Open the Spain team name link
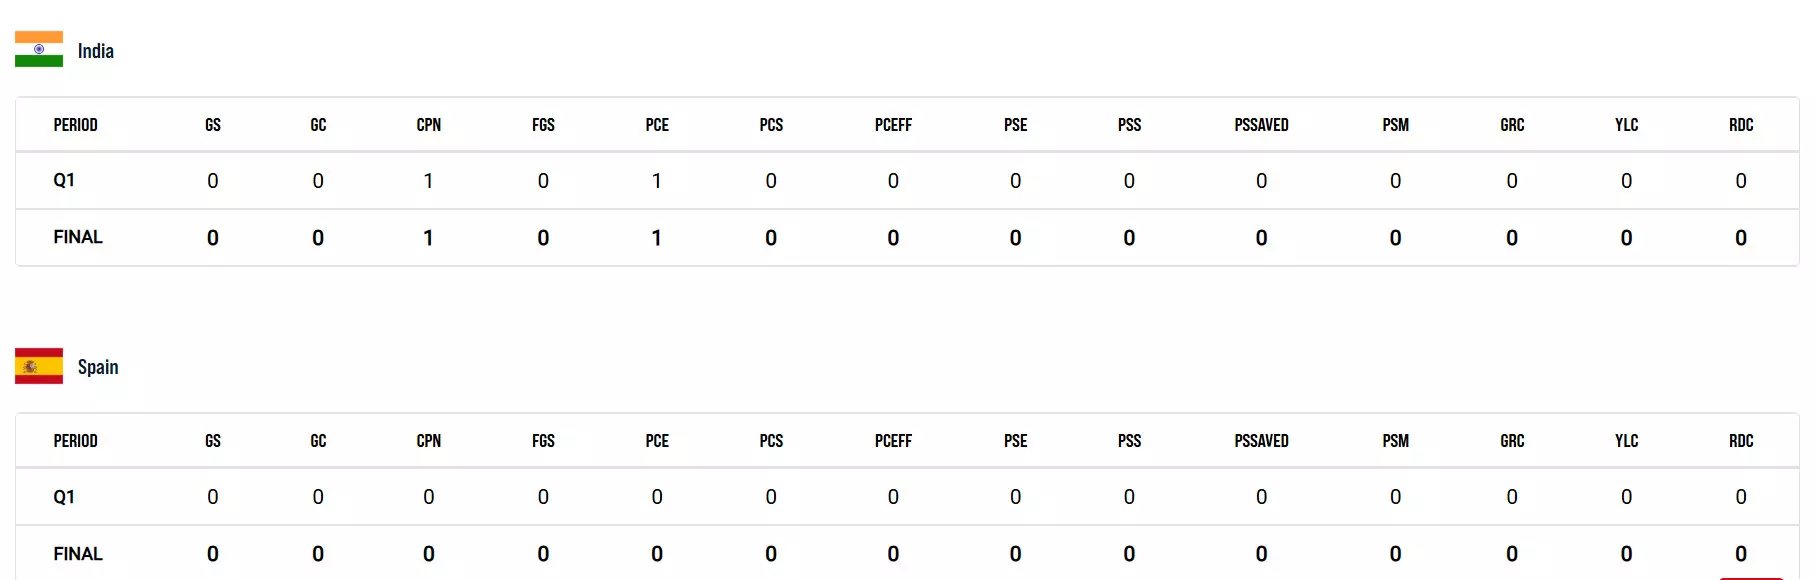 (x=98, y=367)
